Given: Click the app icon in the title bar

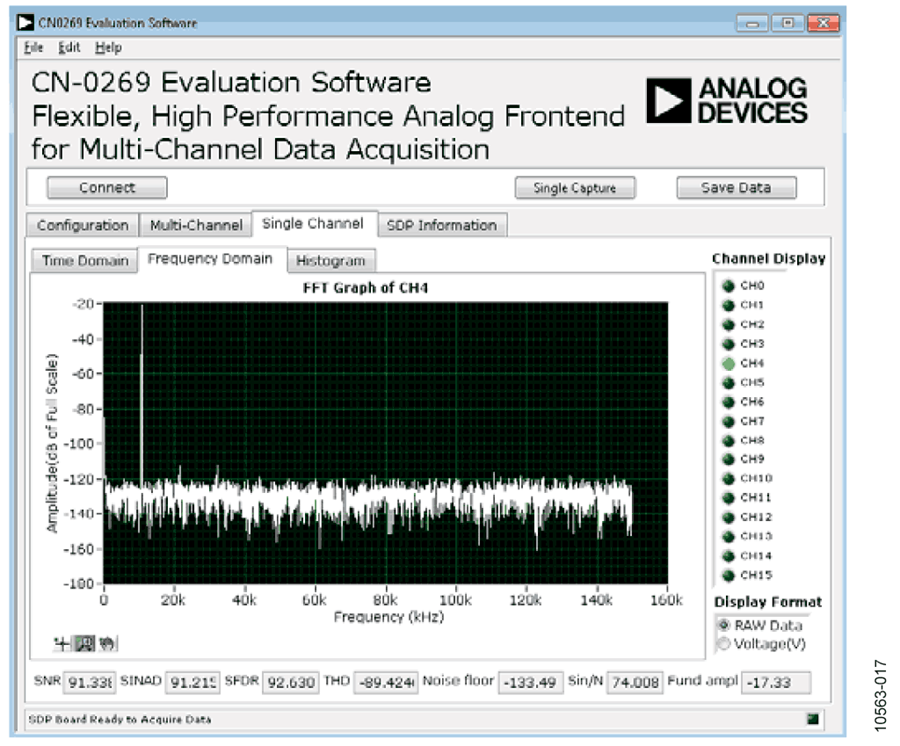Looking at the screenshot, I should tap(26, 23).
